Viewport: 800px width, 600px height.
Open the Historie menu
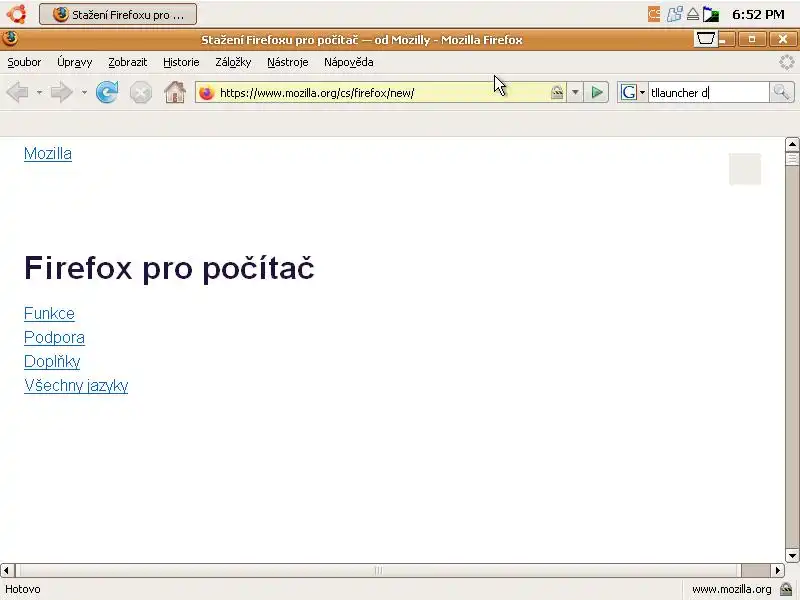click(181, 62)
